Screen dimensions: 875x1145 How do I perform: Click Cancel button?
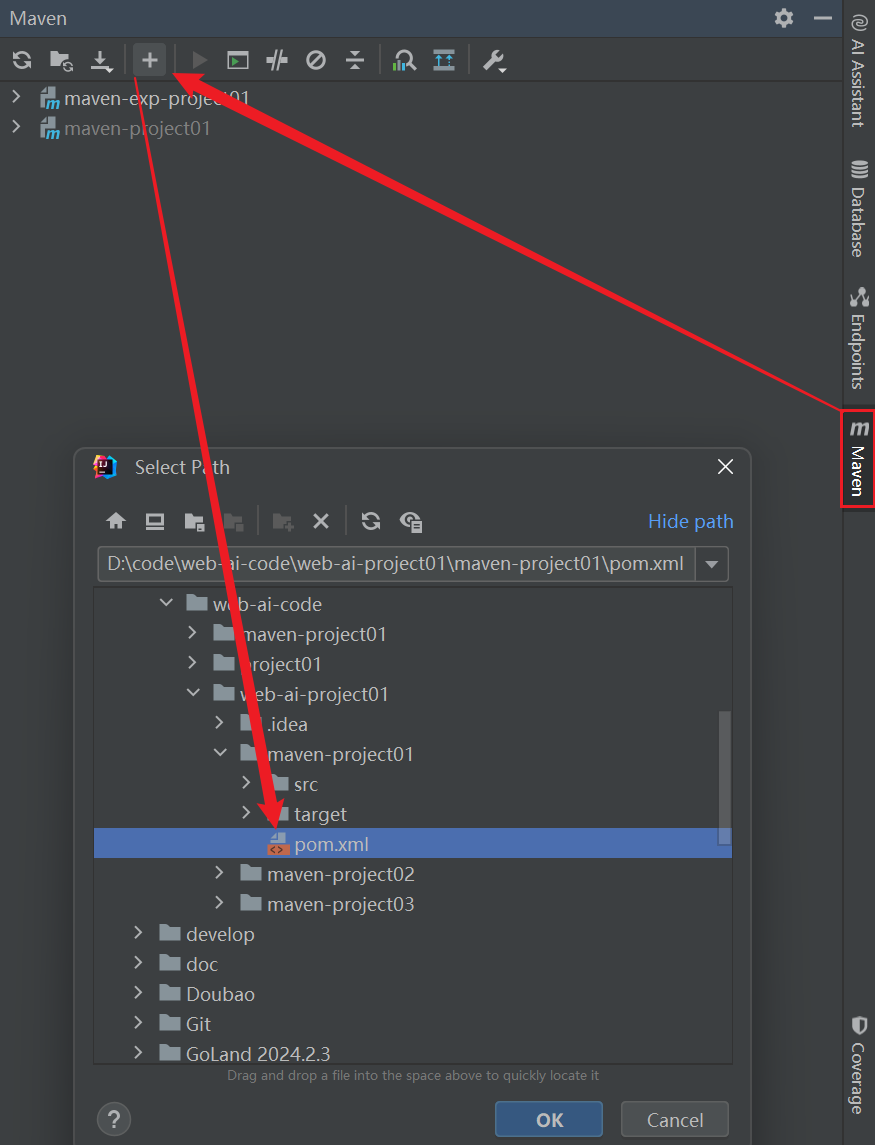[675, 1119]
